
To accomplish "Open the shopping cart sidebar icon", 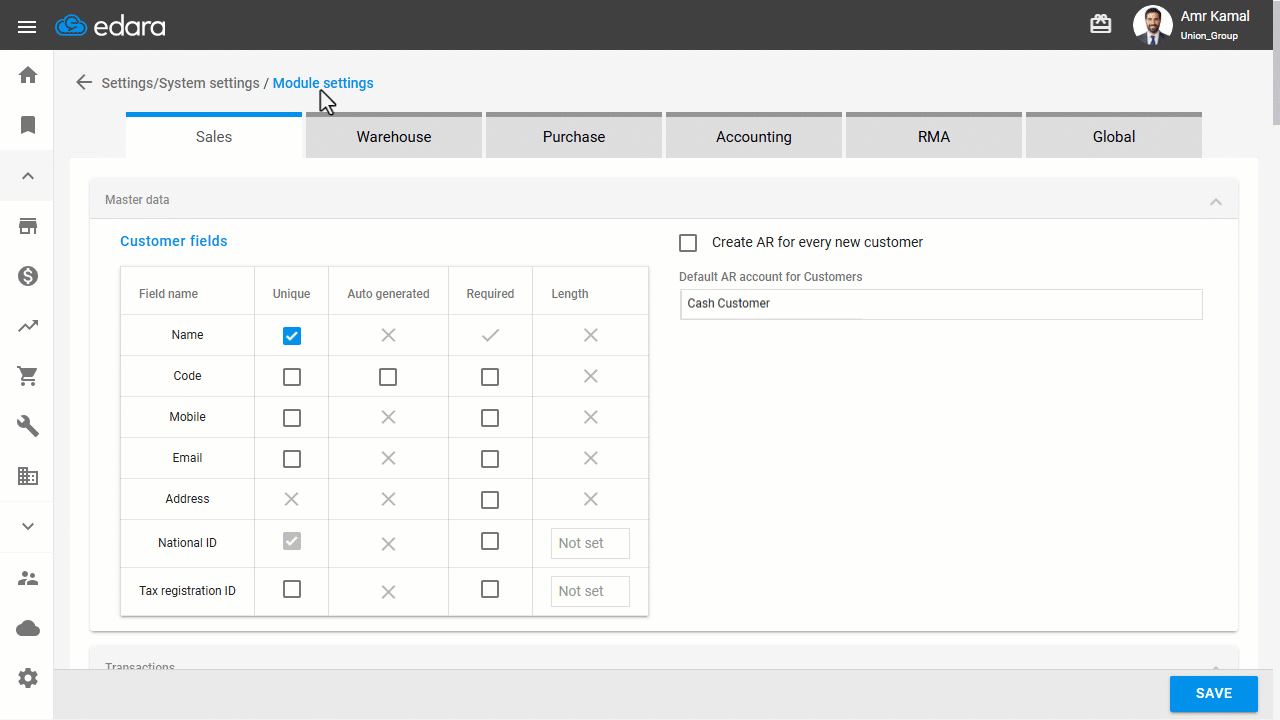I will point(28,376).
